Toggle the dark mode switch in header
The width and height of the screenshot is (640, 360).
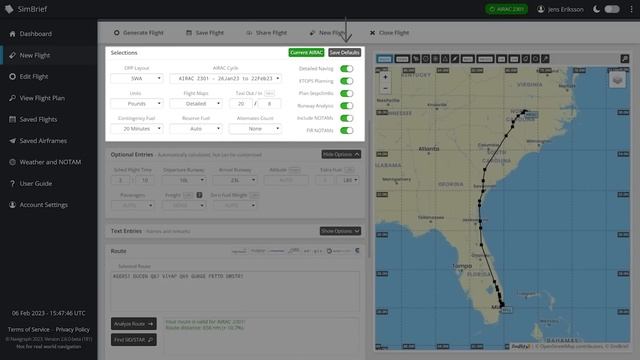(x=612, y=9)
